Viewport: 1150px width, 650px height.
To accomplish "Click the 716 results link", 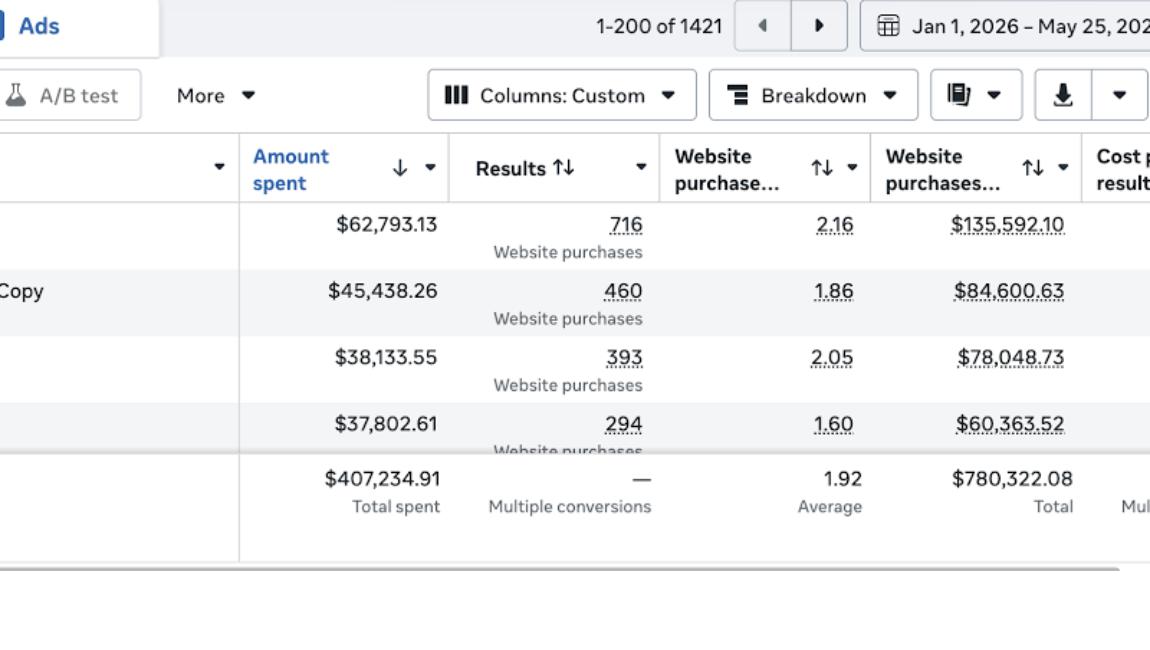I will click(626, 224).
